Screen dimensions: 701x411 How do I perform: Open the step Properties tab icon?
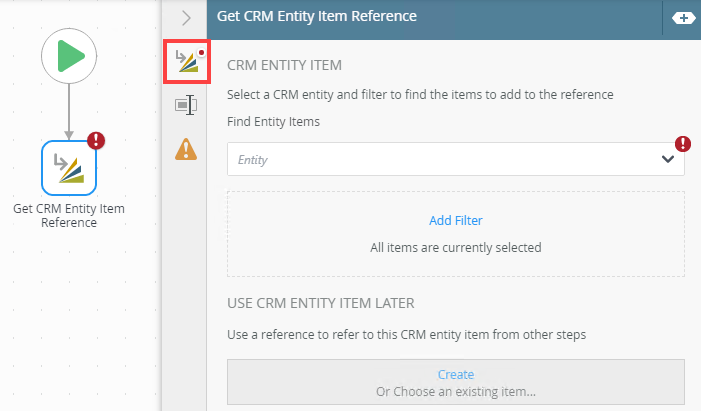point(185,105)
